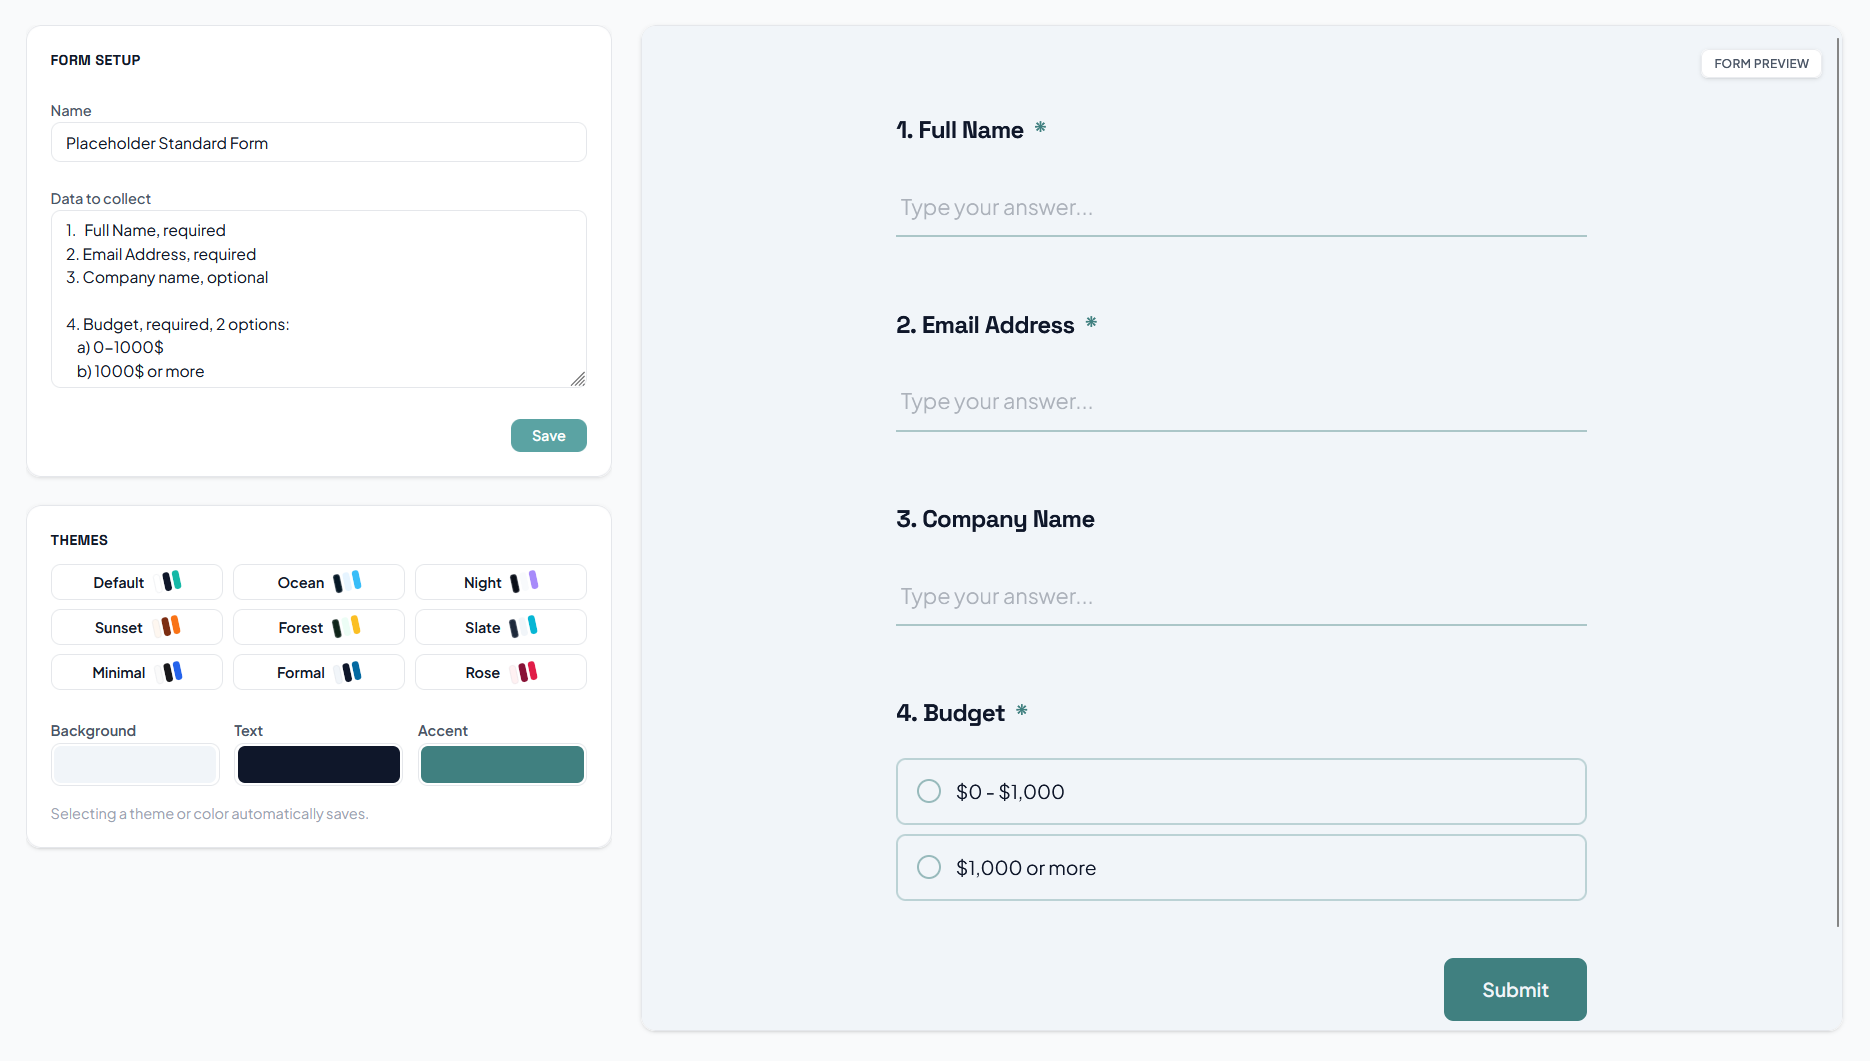Click the Email Address answer field
This screenshot has width=1870, height=1061.
click(1240, 402)
